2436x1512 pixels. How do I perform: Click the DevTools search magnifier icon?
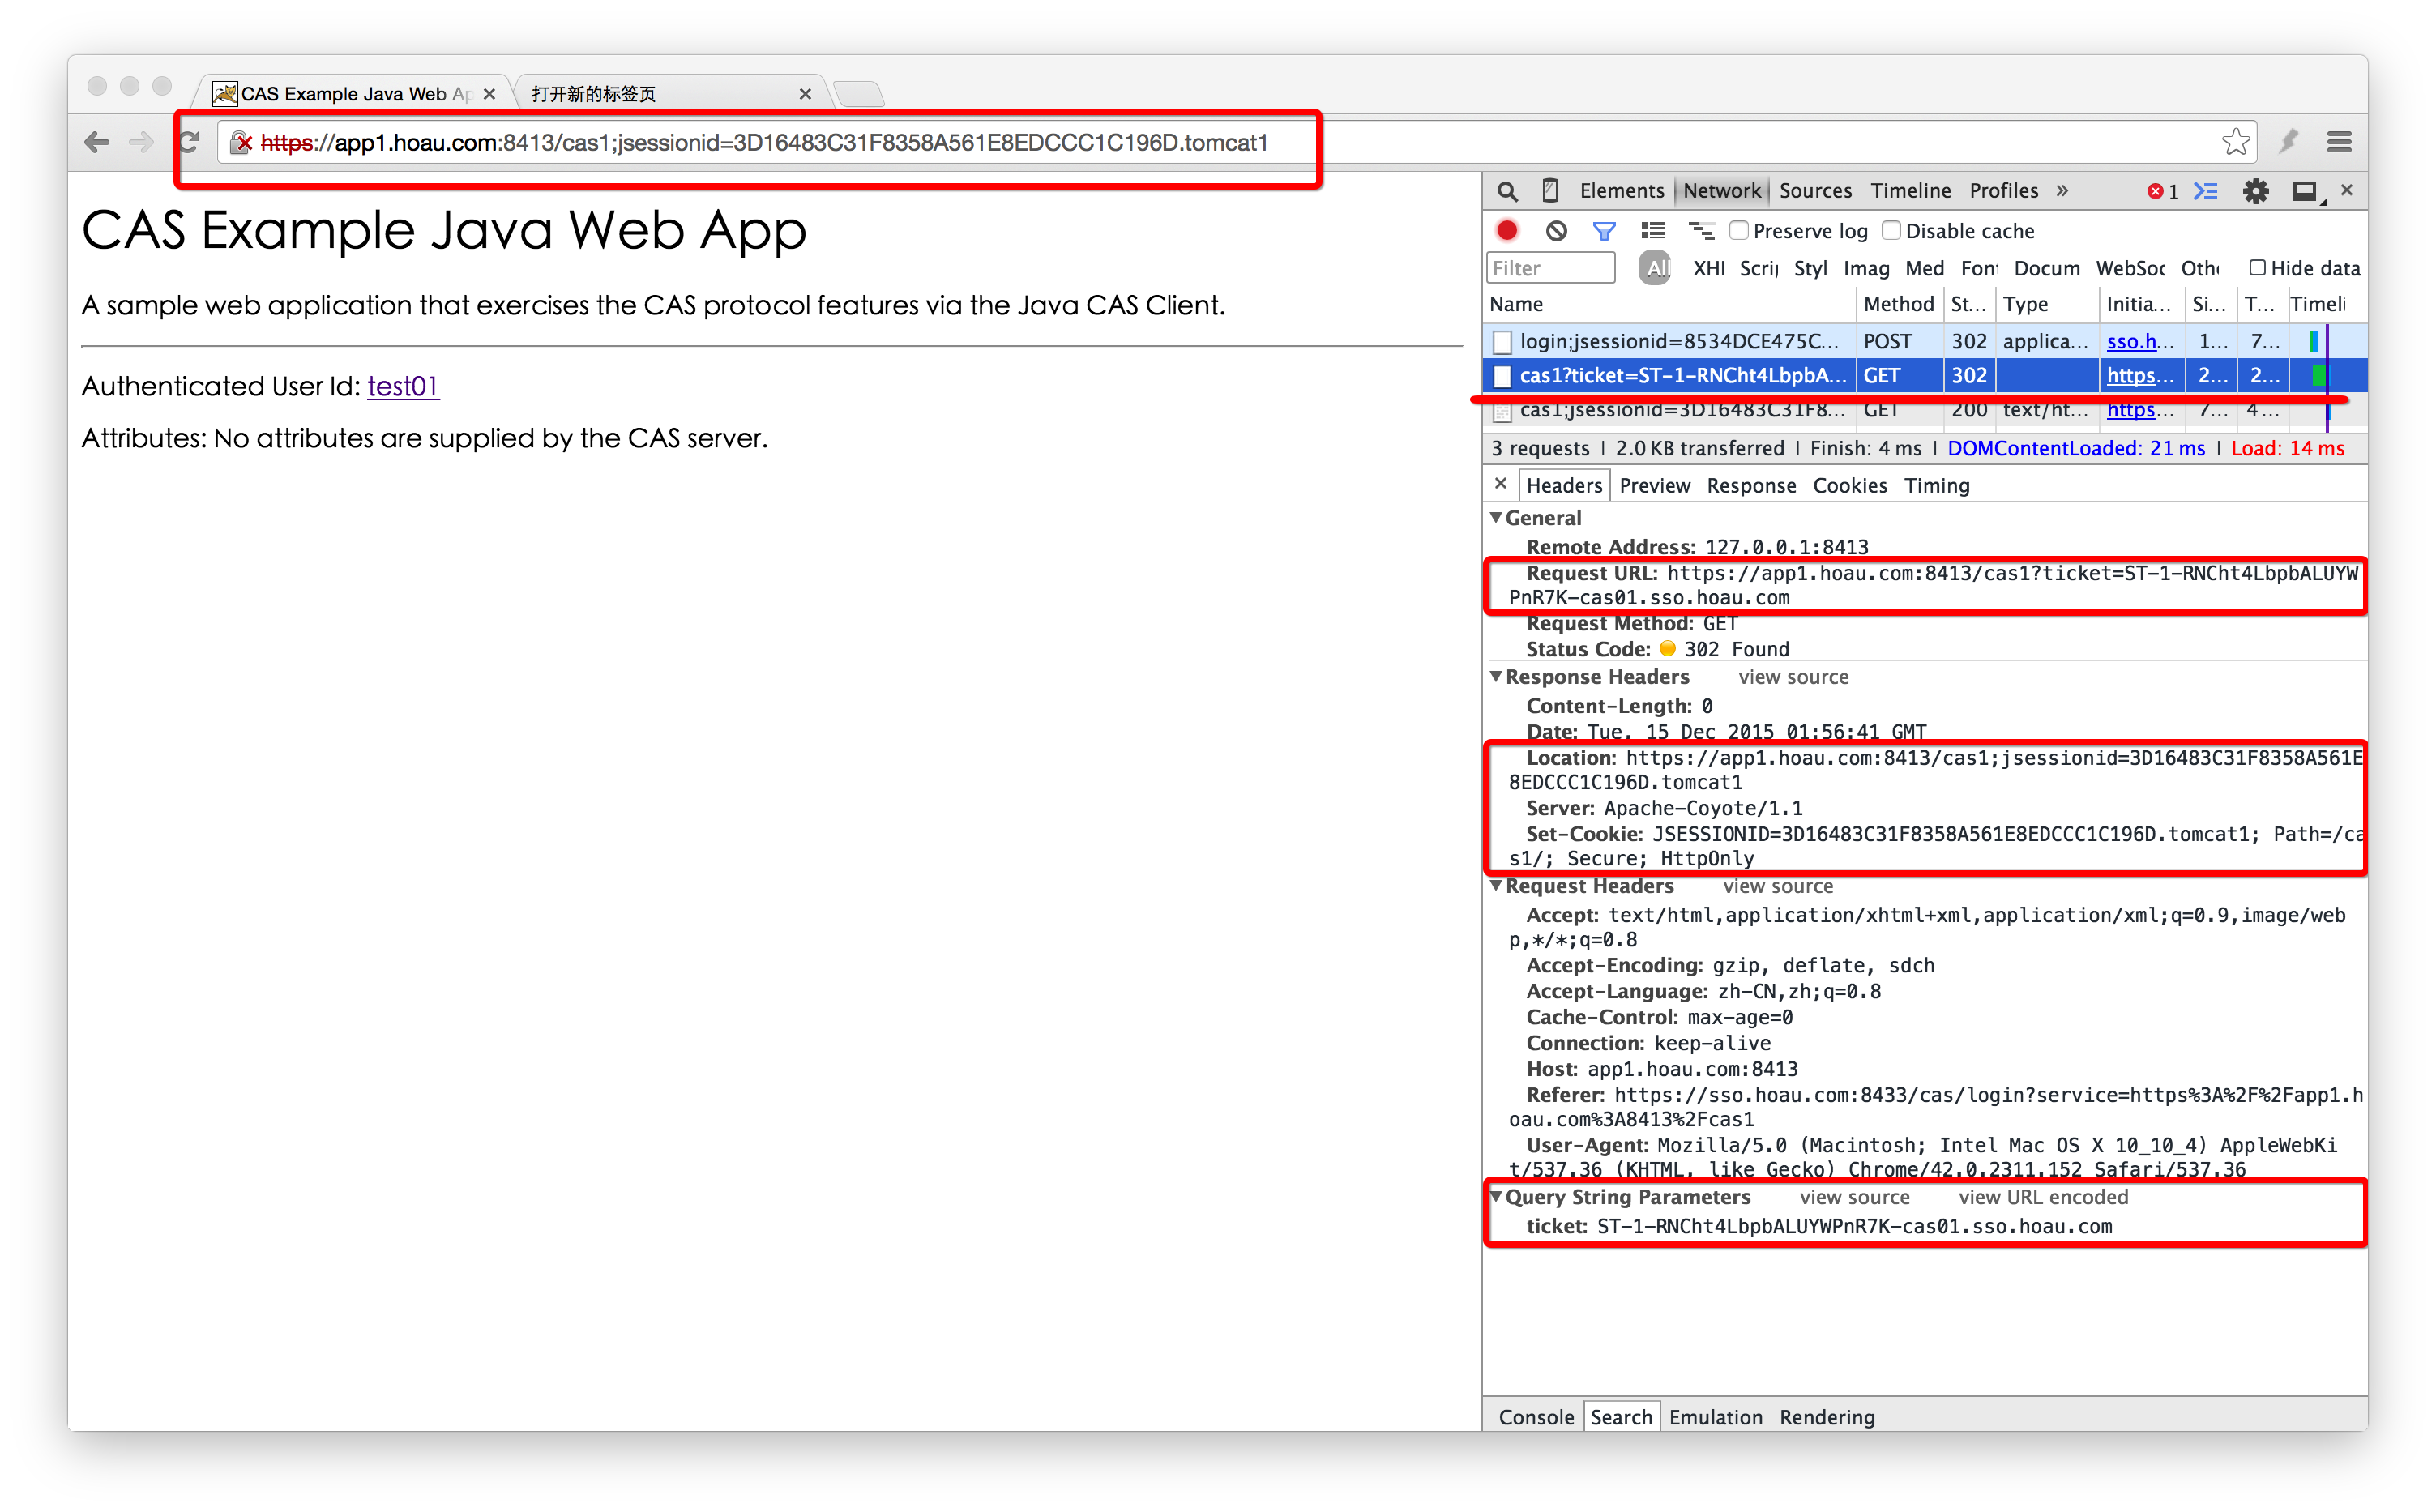(1507, 191)
